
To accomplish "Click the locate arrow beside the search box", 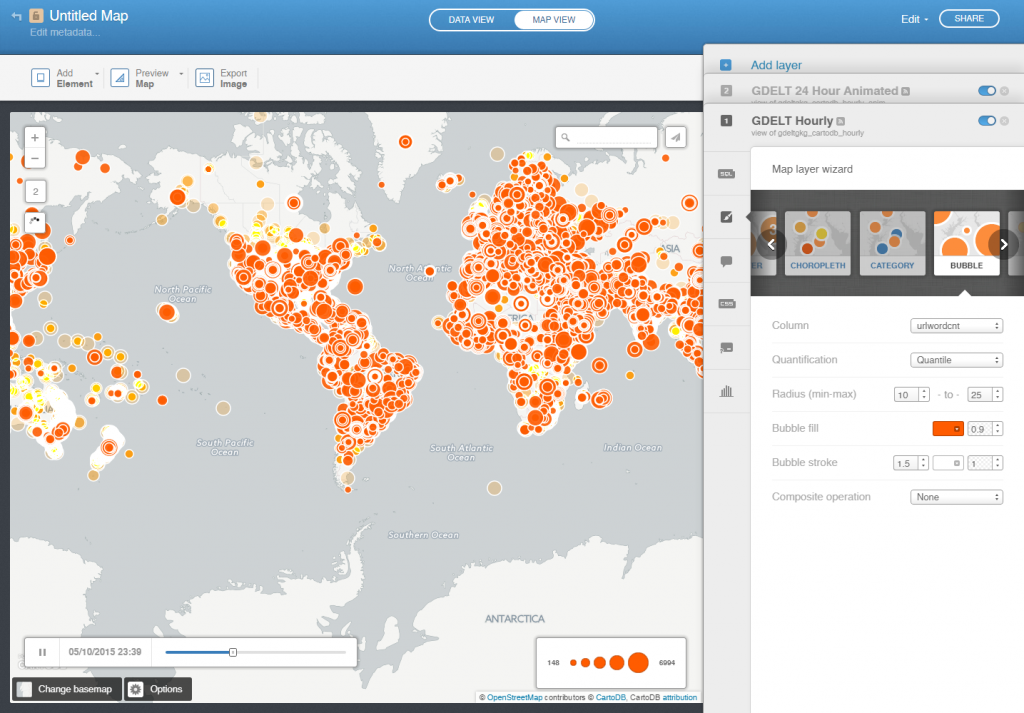I will click(x=675, y=137).
